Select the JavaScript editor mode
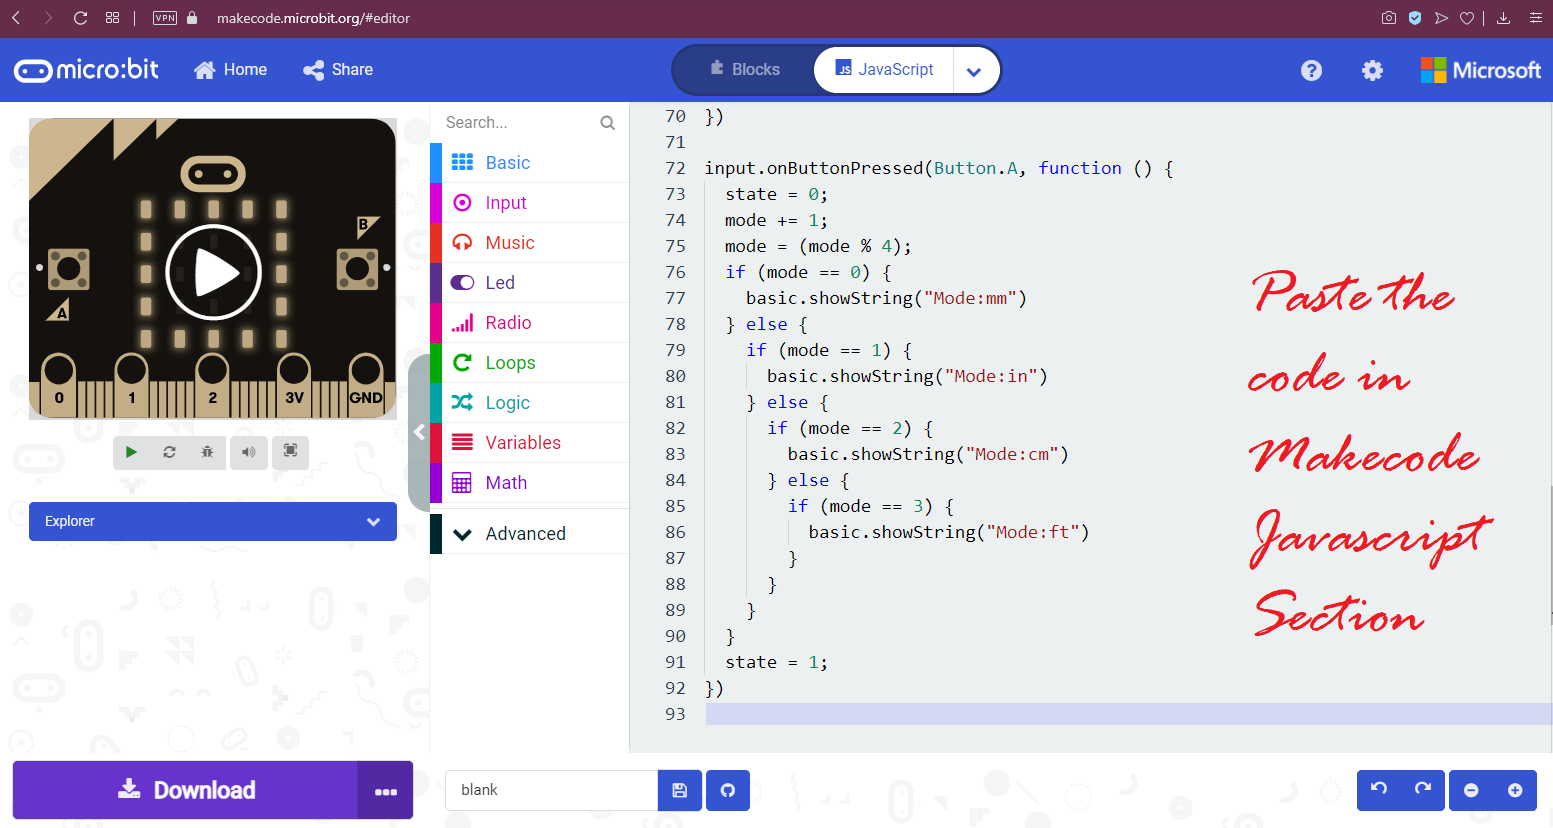 click(x=882, y=69)
